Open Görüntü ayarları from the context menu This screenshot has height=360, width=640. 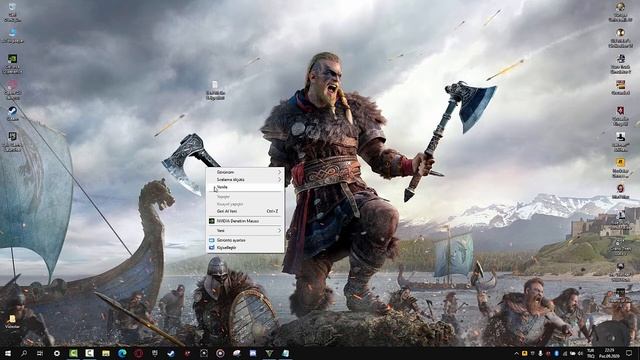(244, 240)
